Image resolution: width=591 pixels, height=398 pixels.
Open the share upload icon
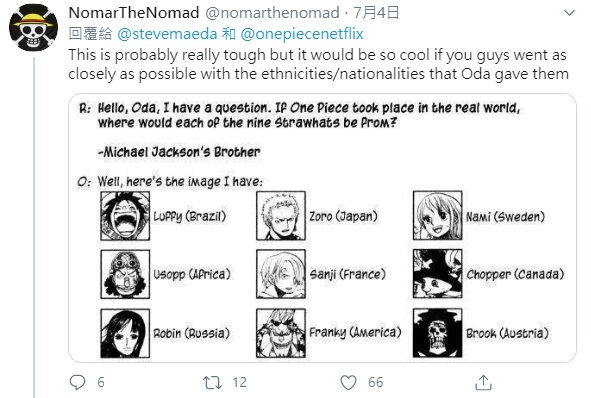point(483,382)
